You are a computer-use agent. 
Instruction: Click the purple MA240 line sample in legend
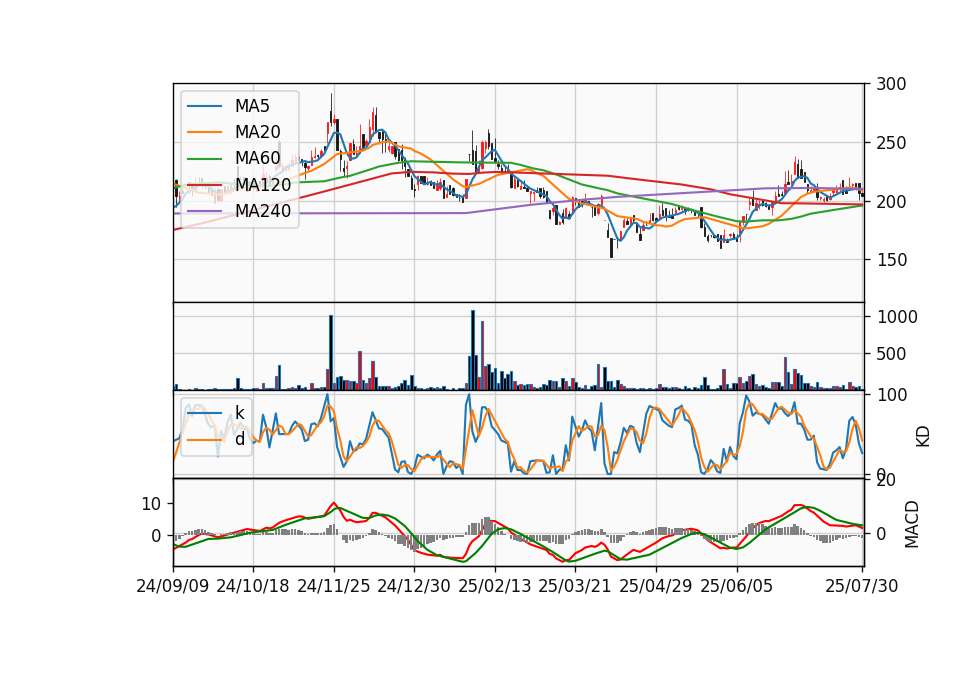tap(204, 211)
